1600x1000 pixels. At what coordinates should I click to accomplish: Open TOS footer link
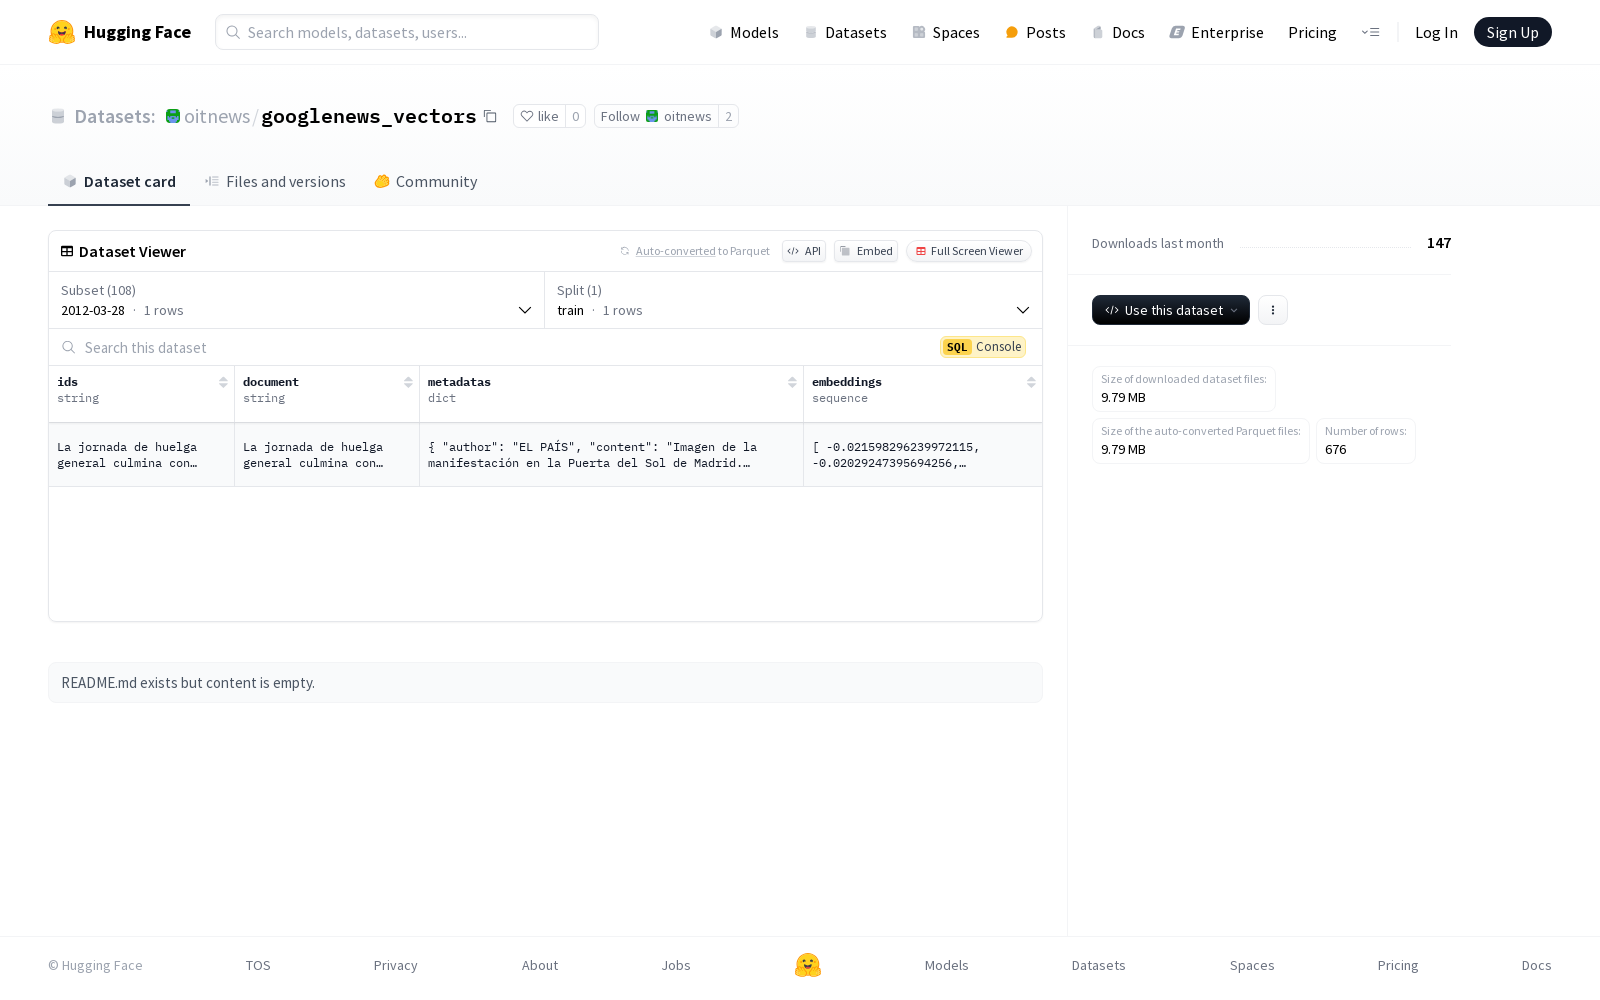(x=258, y=965)
